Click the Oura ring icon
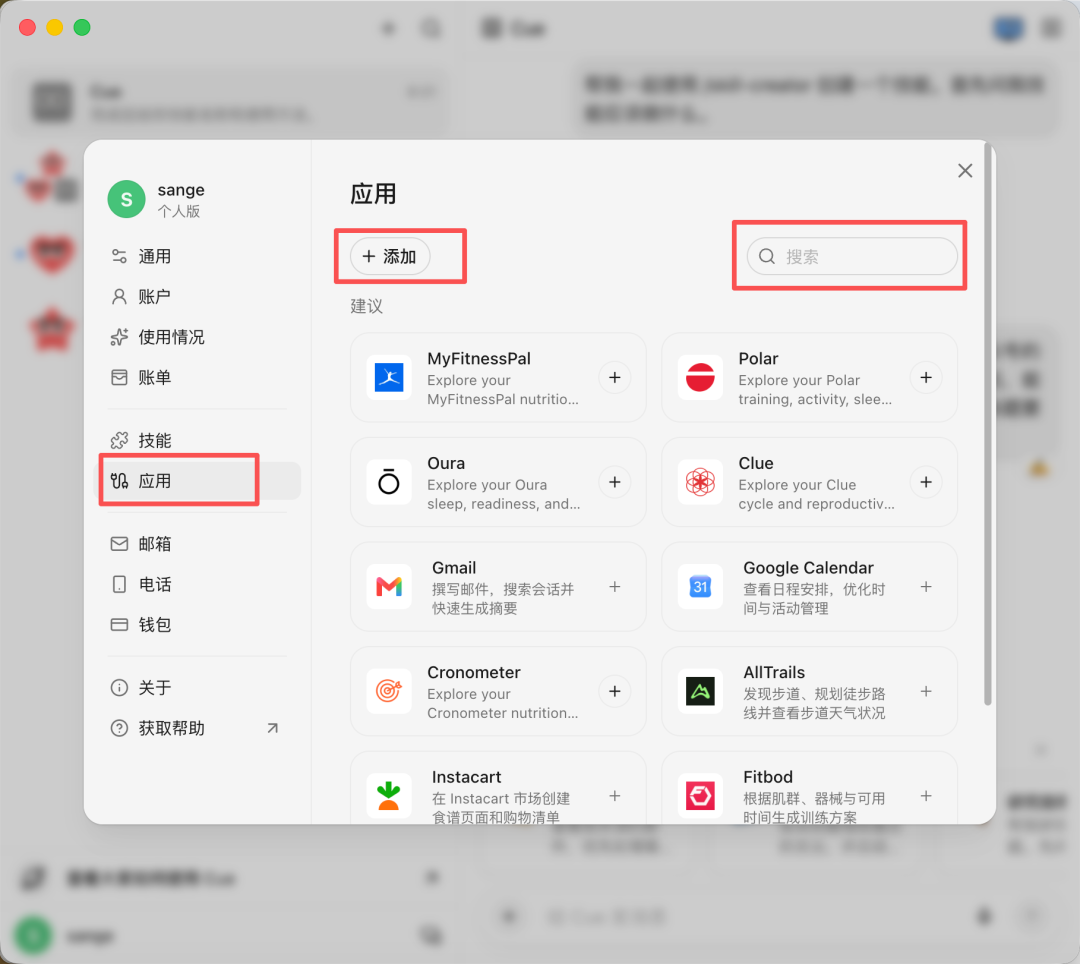 (389, 482)
